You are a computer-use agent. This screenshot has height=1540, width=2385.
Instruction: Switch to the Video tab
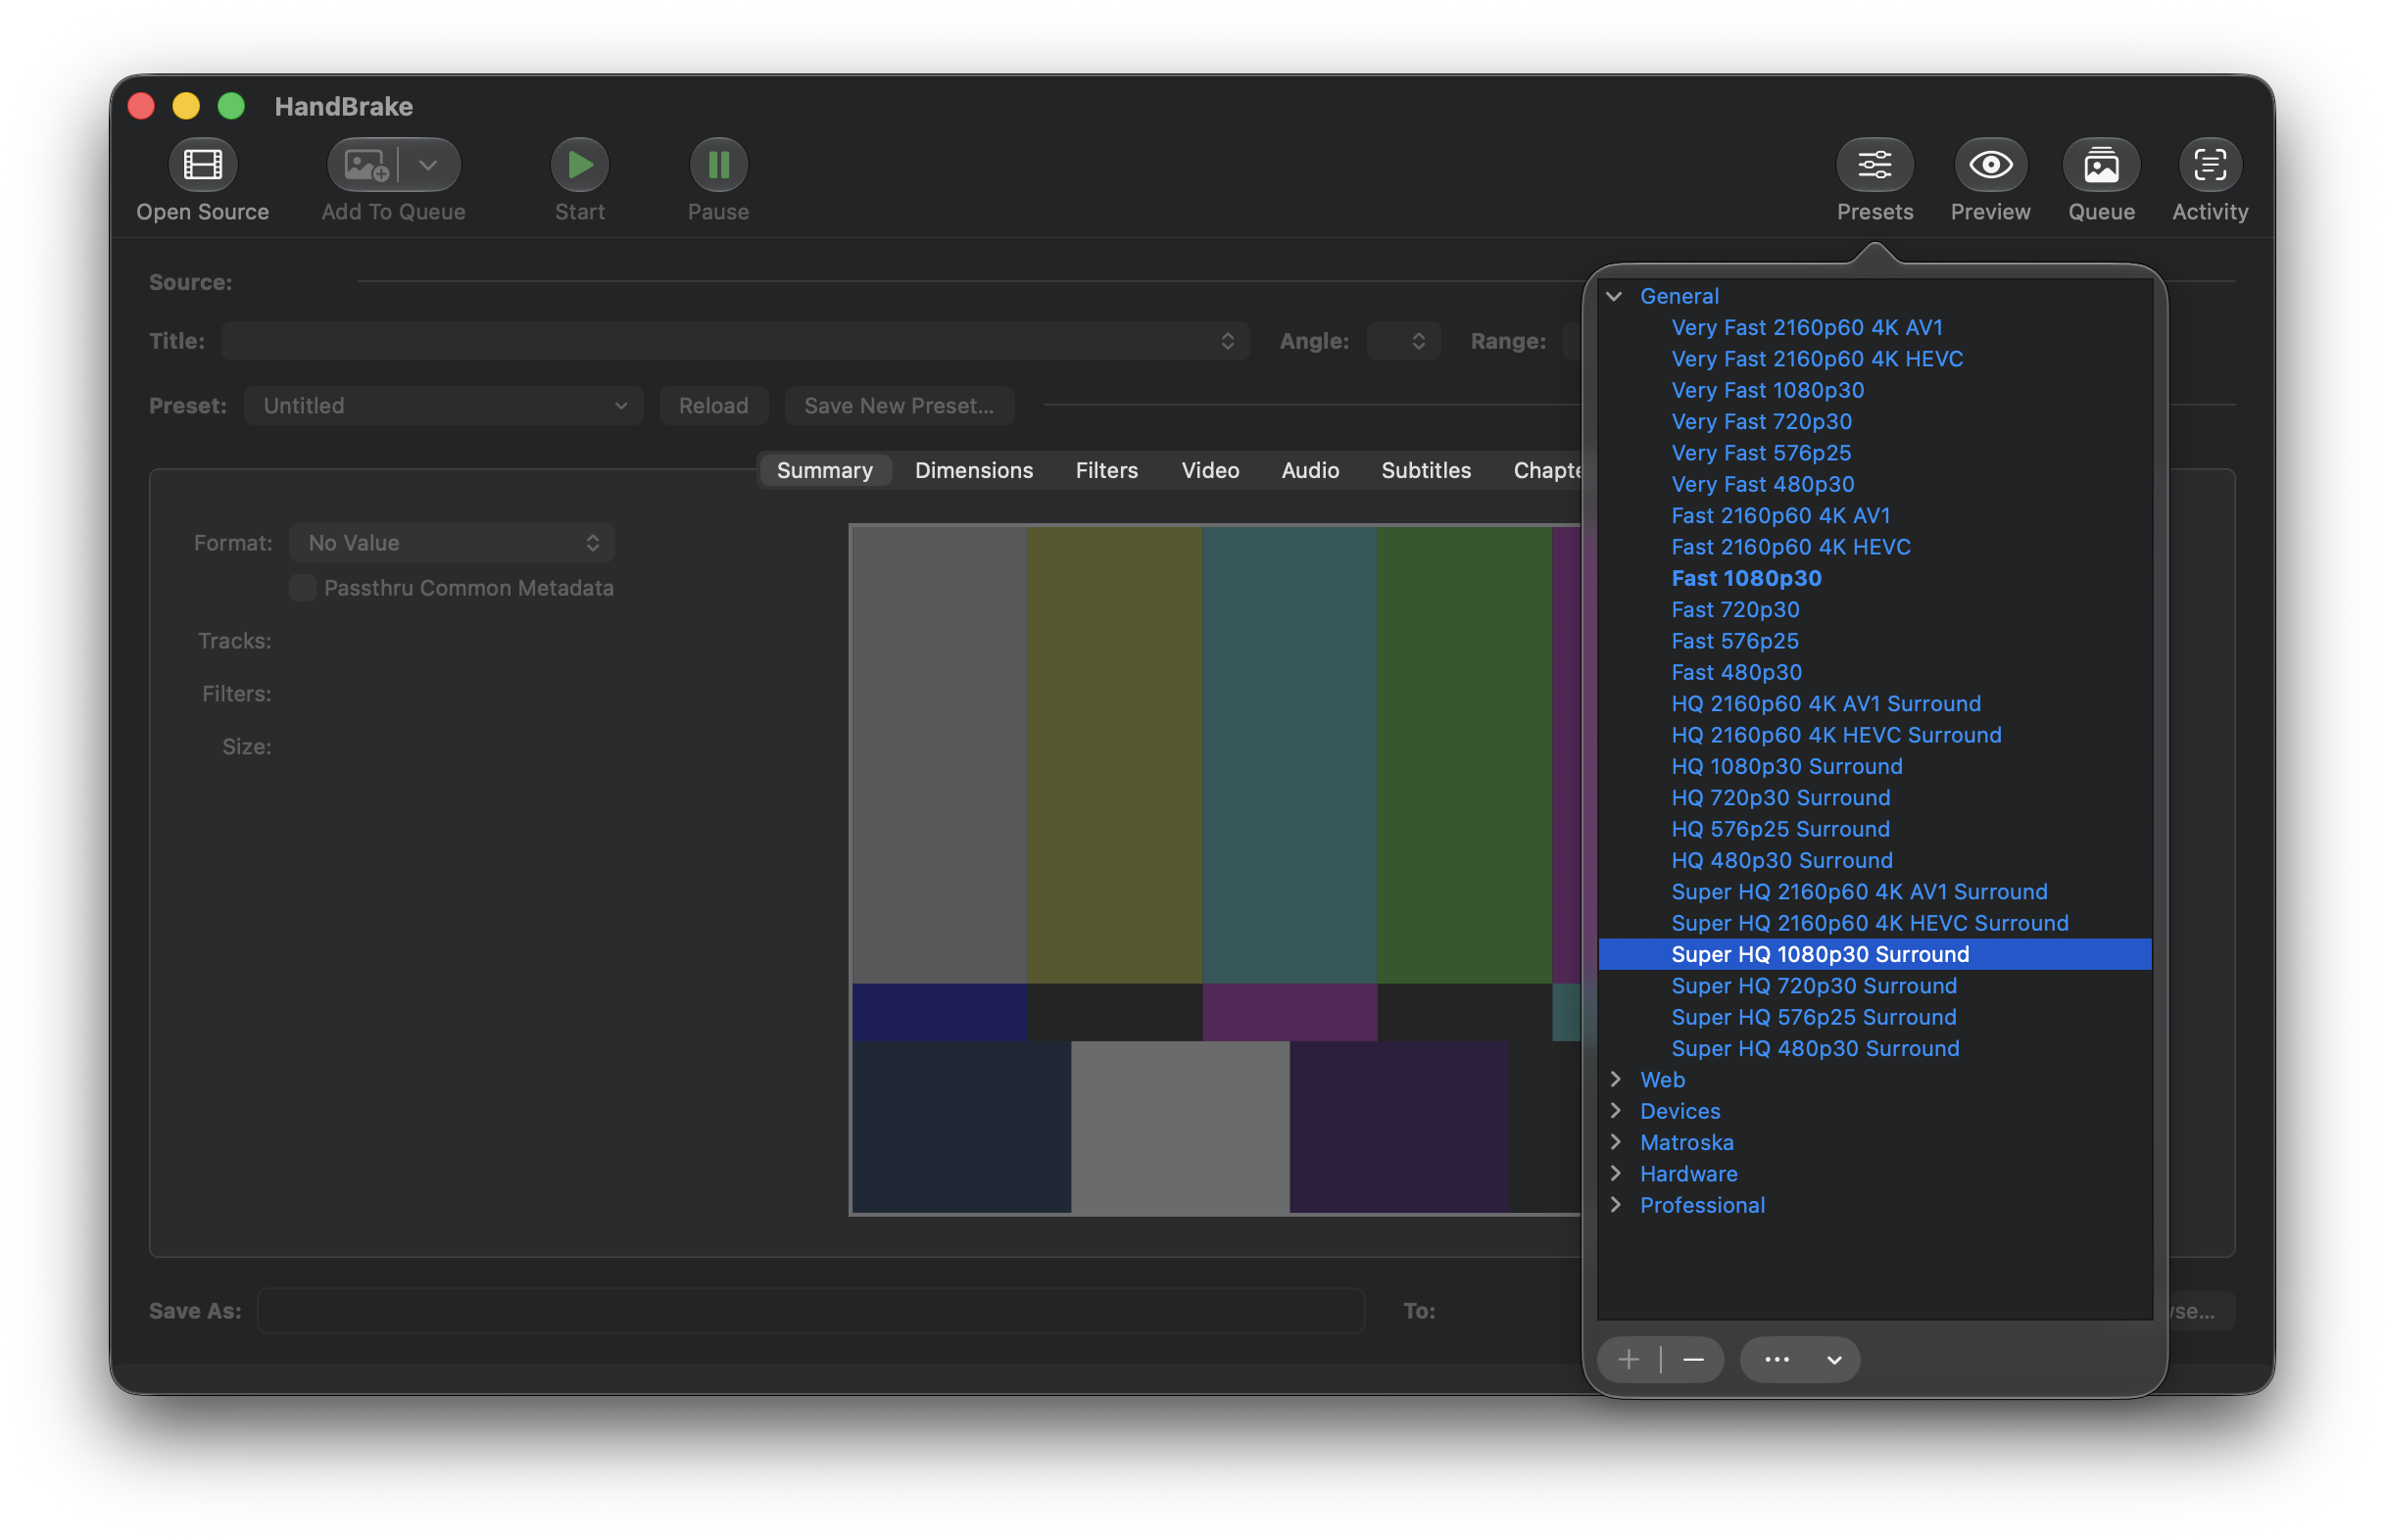tap(1210, 470)
